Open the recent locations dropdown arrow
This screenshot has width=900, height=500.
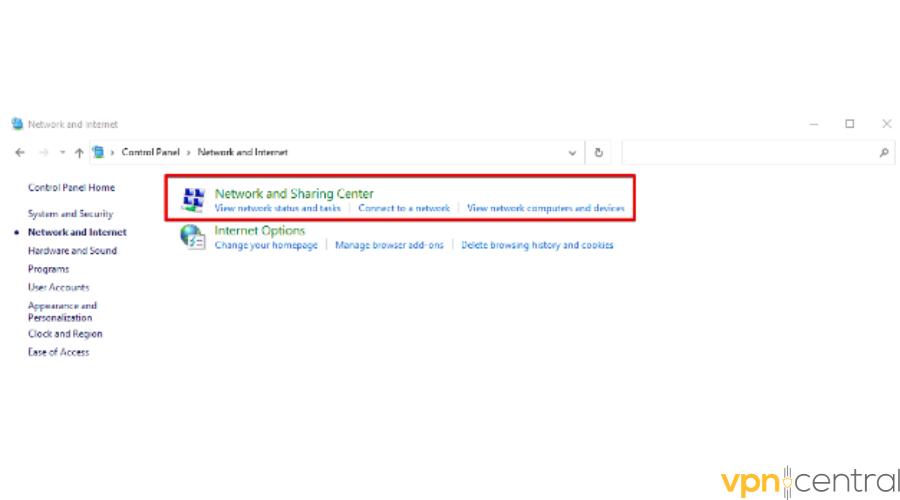pos(62,153)
